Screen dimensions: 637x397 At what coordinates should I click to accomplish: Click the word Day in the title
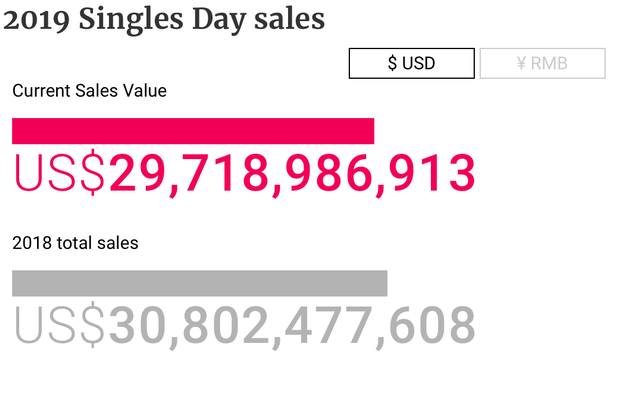[x=219, y=20]
